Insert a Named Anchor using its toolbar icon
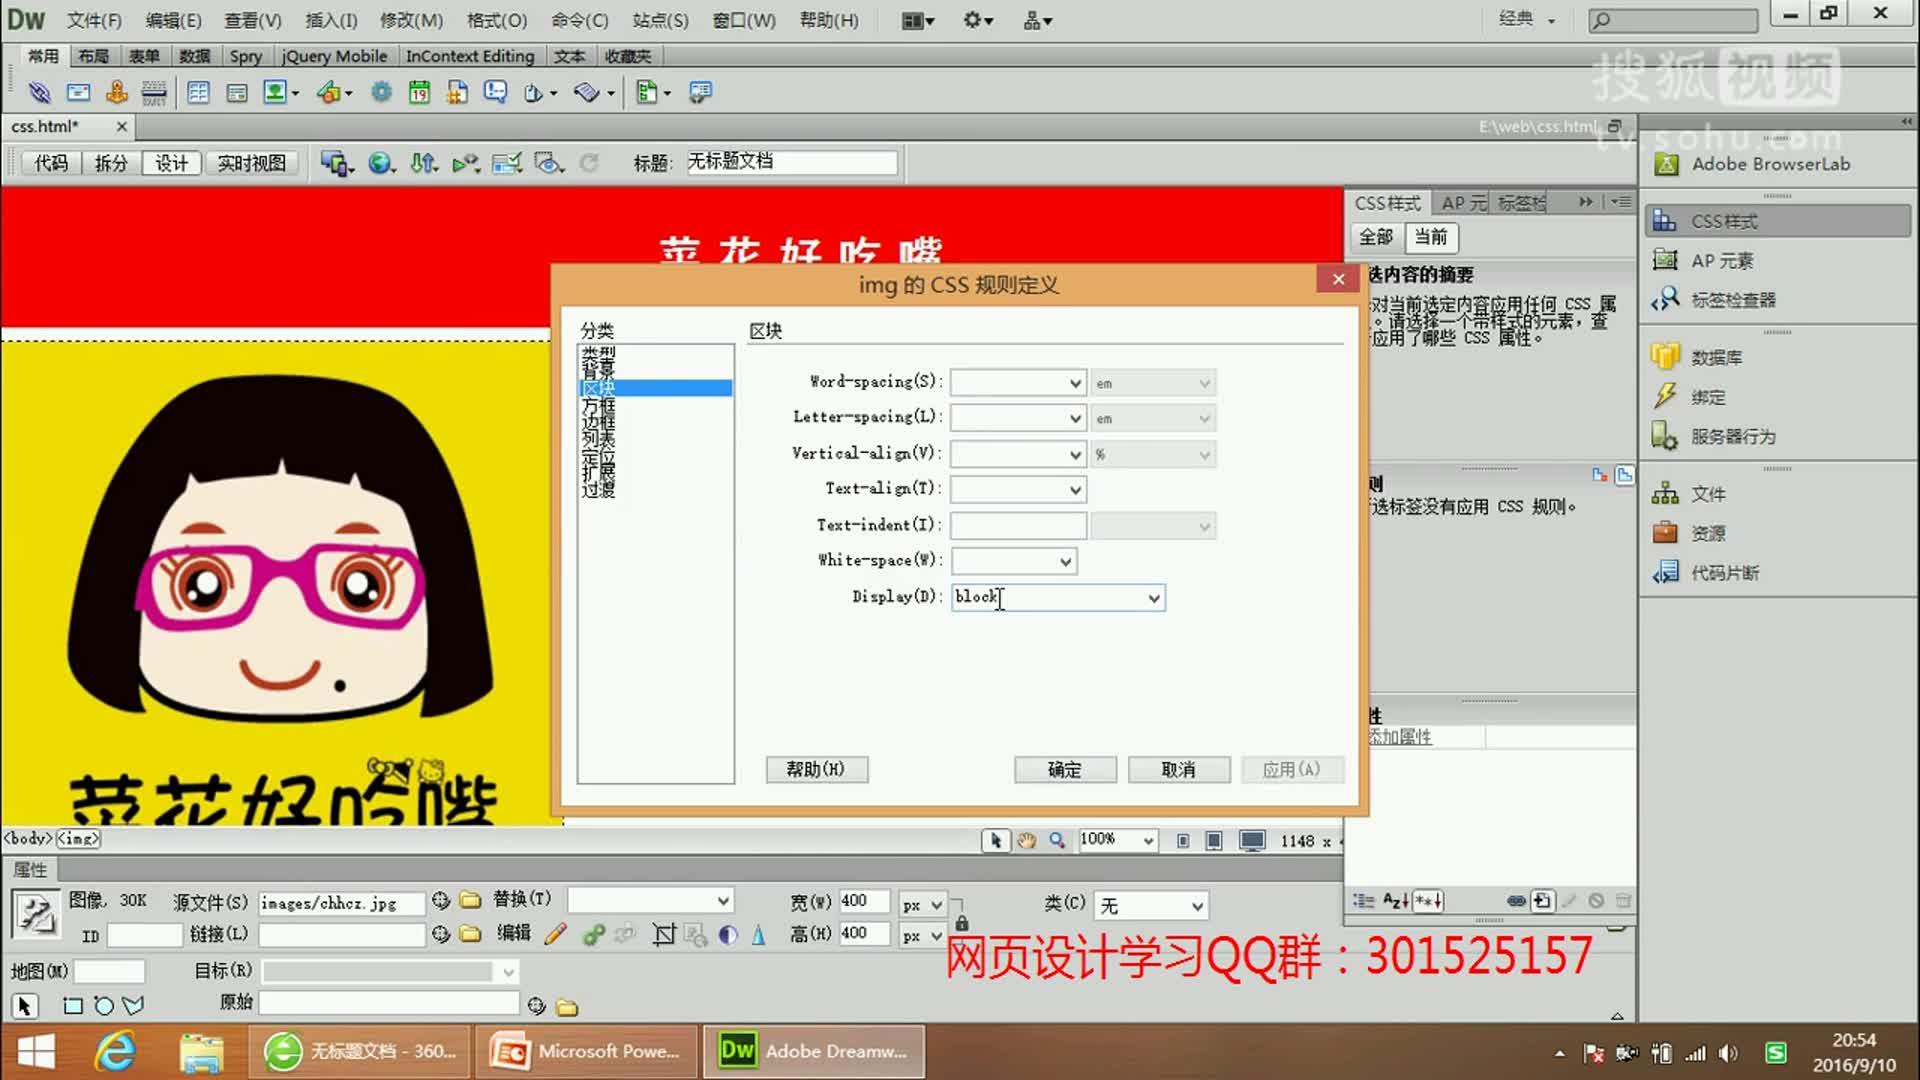Image resolution: width=1920 pixels, height=1080 pixels. [116, 92]
